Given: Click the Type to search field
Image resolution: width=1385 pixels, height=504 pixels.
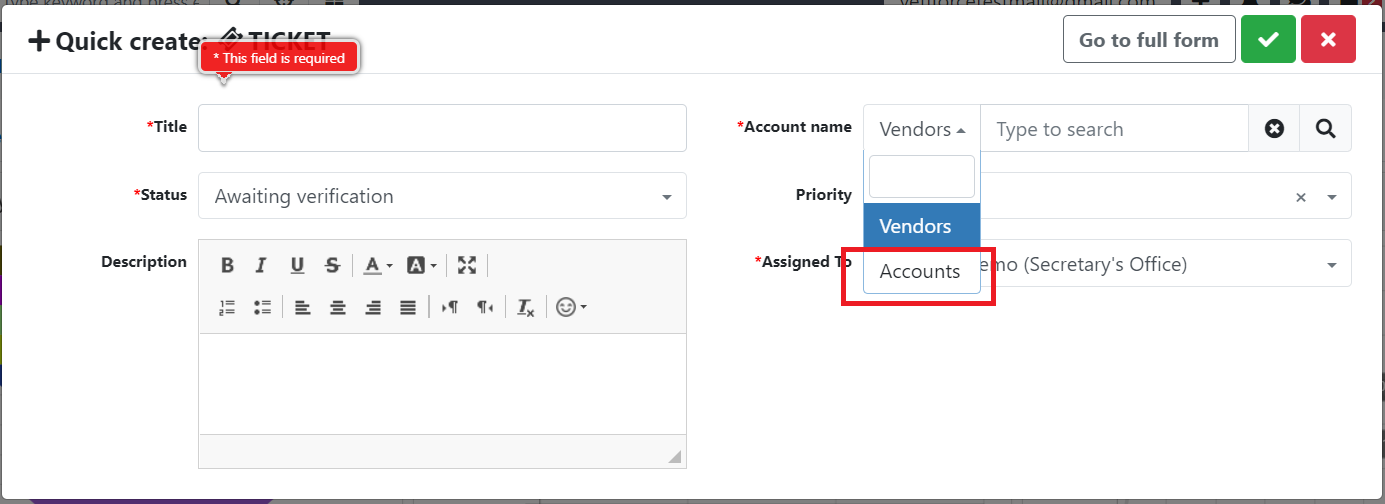Looking at the screenshot, I should coord(1114,128).
